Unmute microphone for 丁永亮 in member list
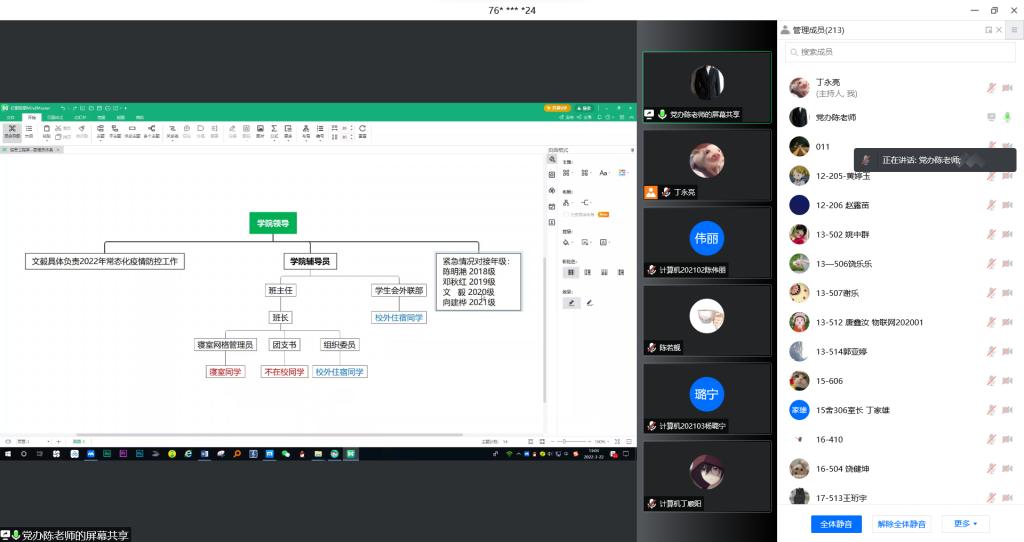Screen dimensions: 1024x542 (991, 88)
